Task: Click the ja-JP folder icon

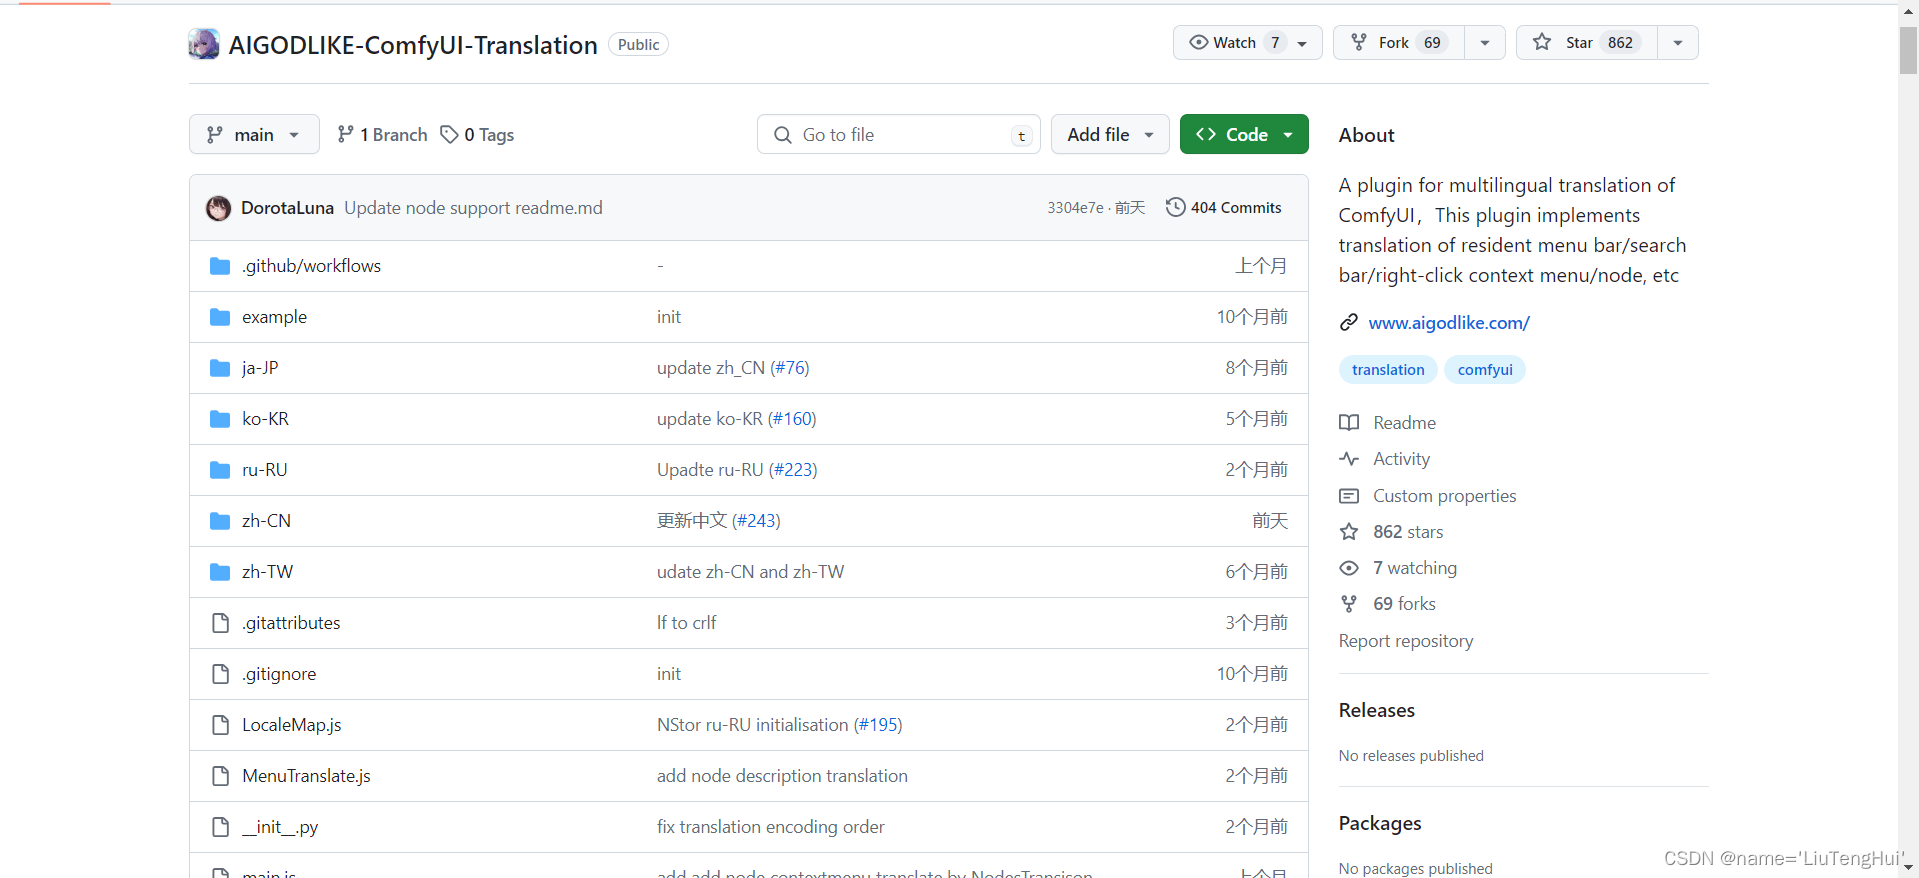Action: tap(220, 368)
